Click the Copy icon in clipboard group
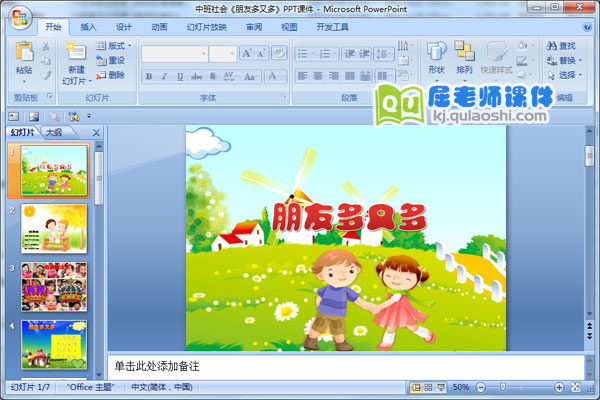 46,60
